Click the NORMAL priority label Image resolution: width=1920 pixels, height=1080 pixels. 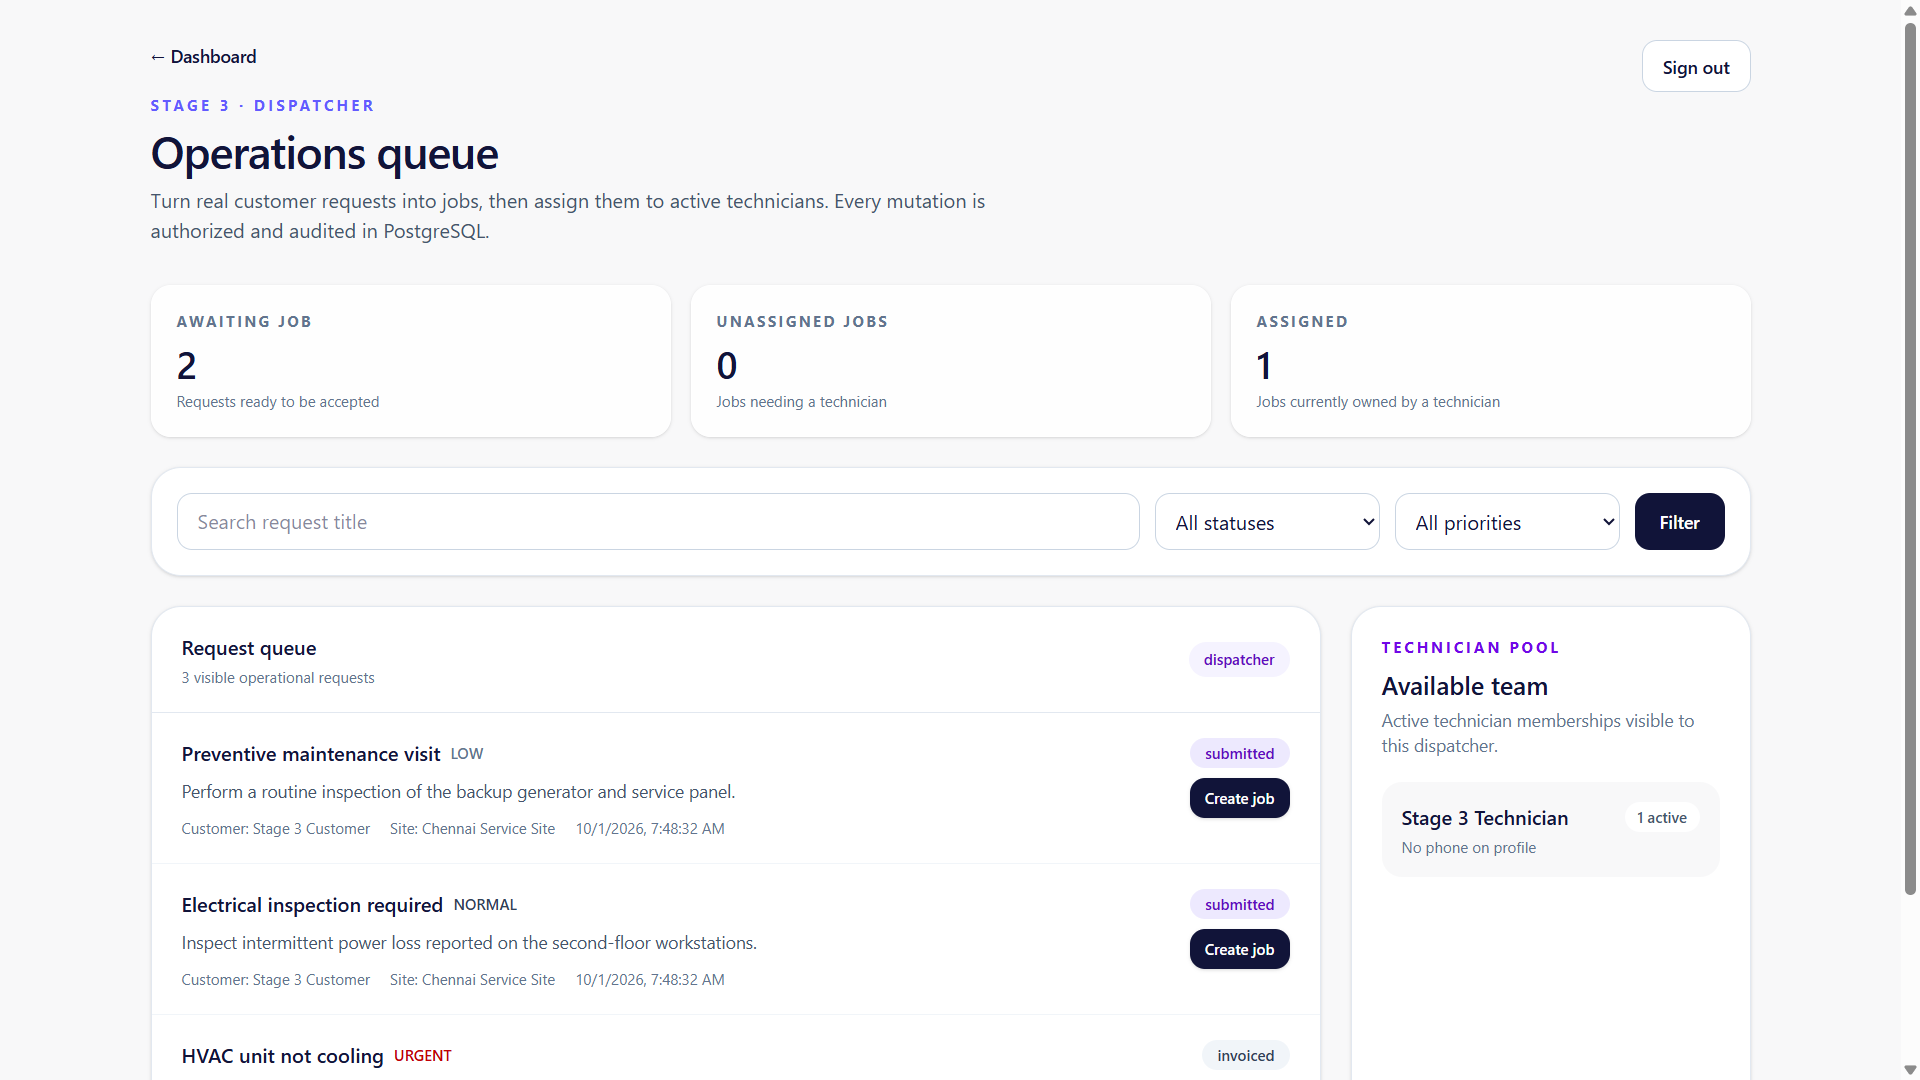click(x=485, y=905)
